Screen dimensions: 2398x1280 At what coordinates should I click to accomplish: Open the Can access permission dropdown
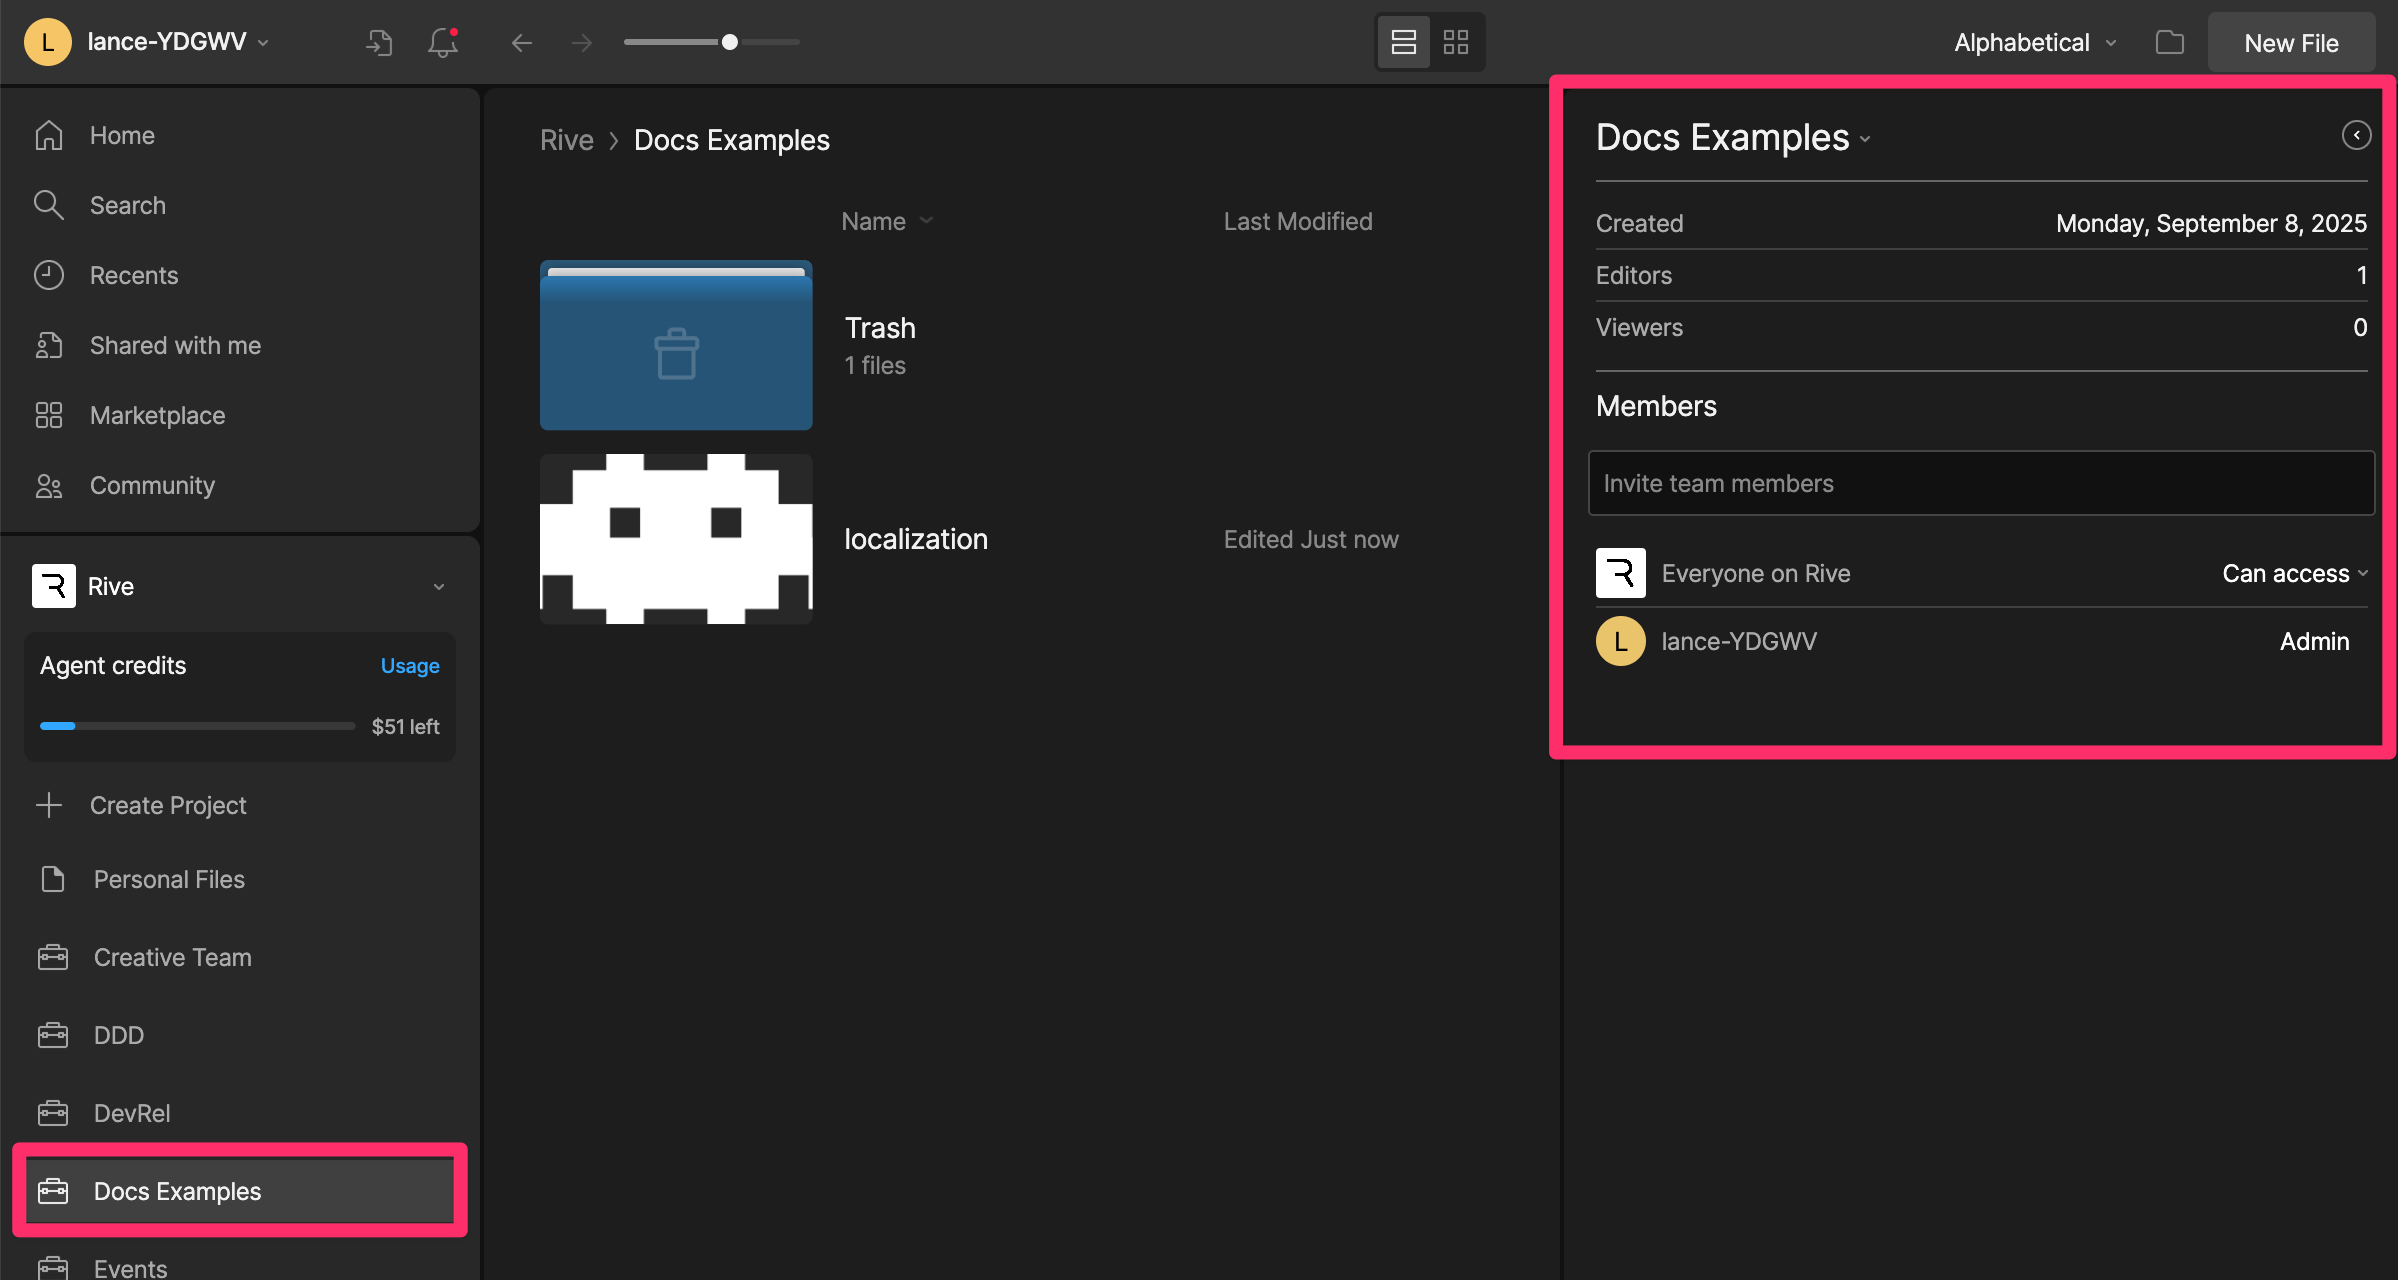click(x=2294, y=573)
